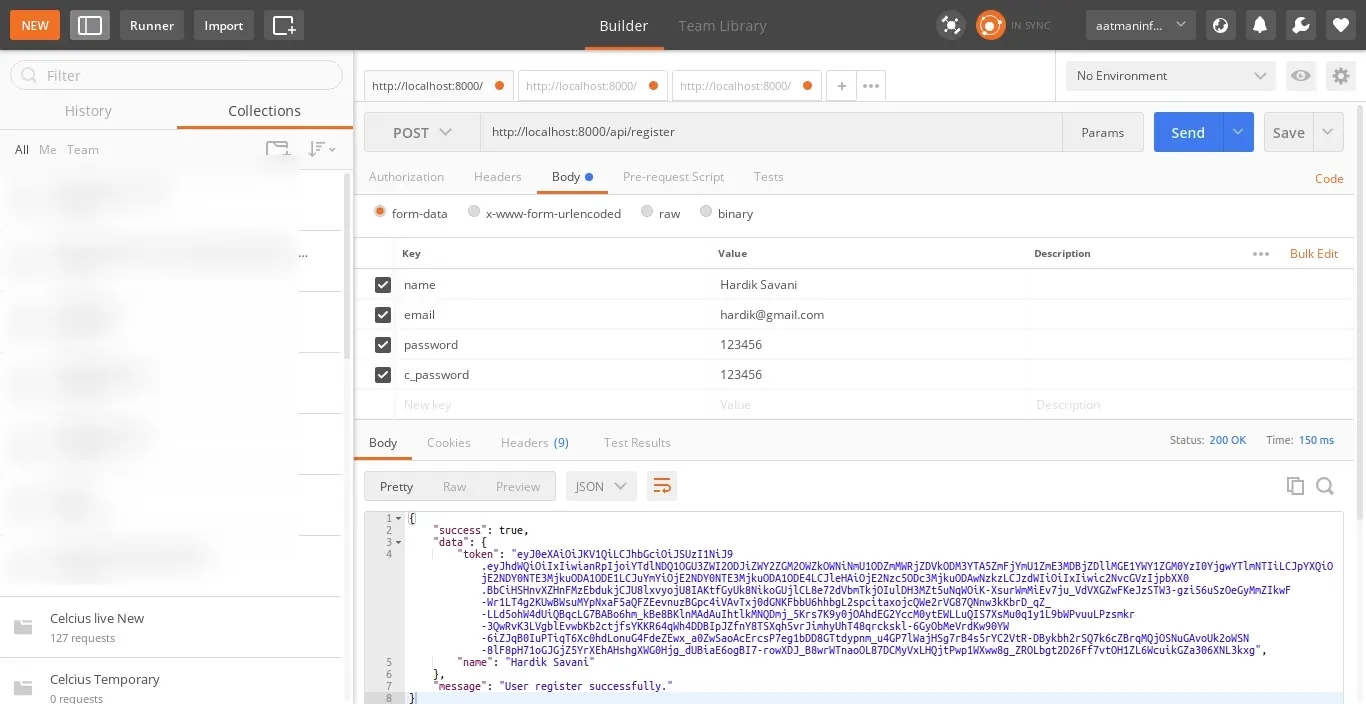
Task: Toggle the sidebar layout icon
Action: 90,25
